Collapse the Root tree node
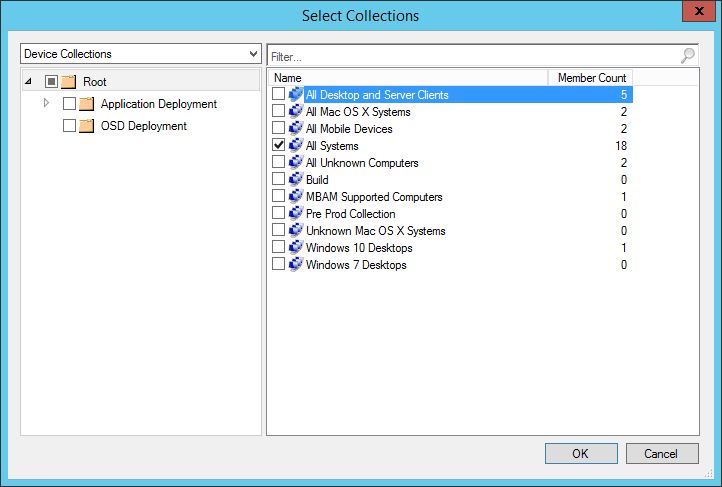The image size is (722, 487). [x=27, y=81]
